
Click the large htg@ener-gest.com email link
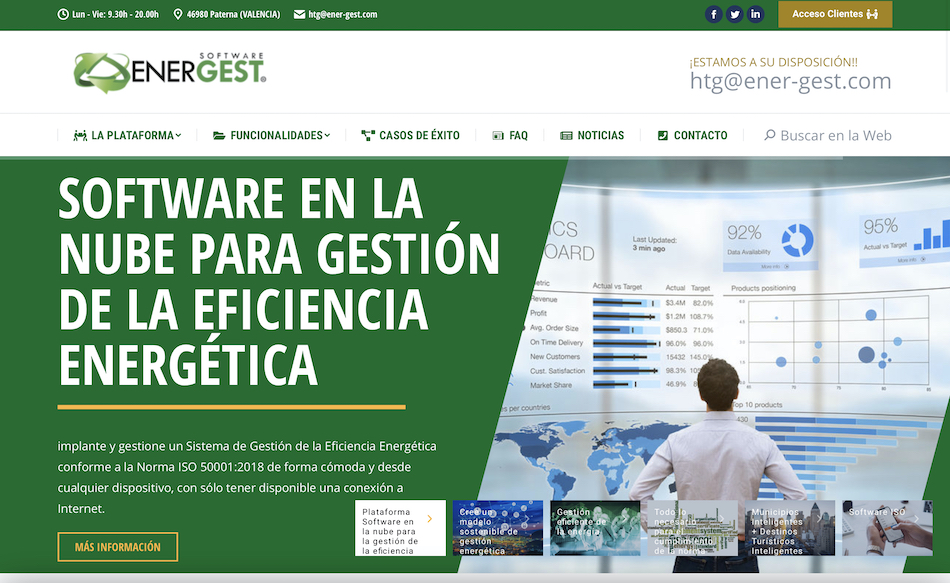(x=790, y=81)
